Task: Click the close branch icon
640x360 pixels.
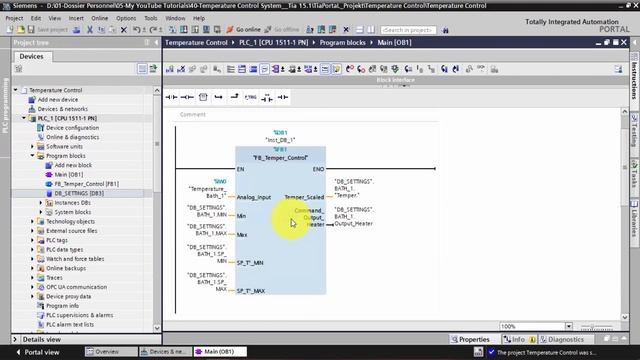Action: 234,97
